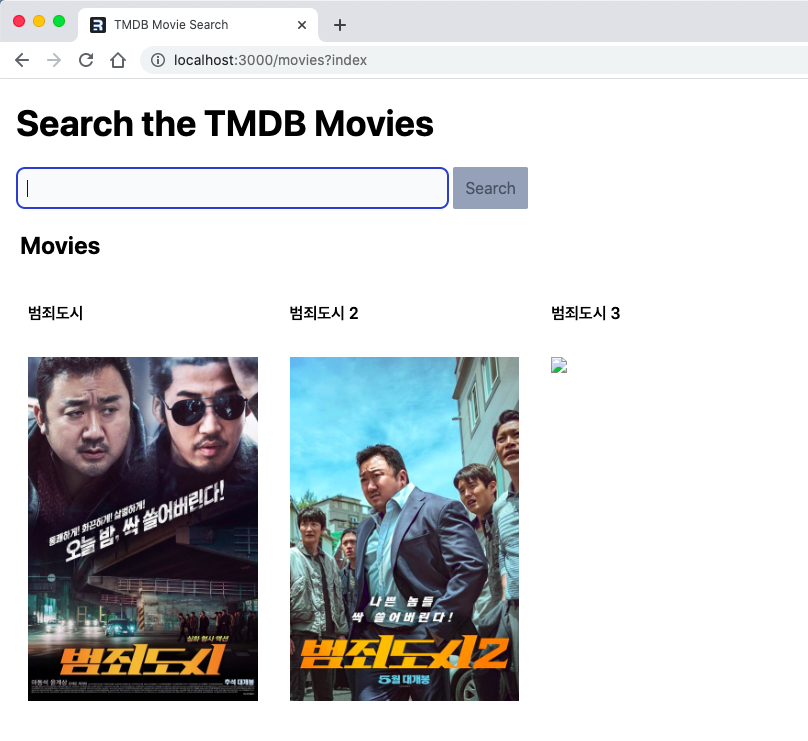Click the green fullscreen window button
The image size is (808, 741).
coord(59,21)
